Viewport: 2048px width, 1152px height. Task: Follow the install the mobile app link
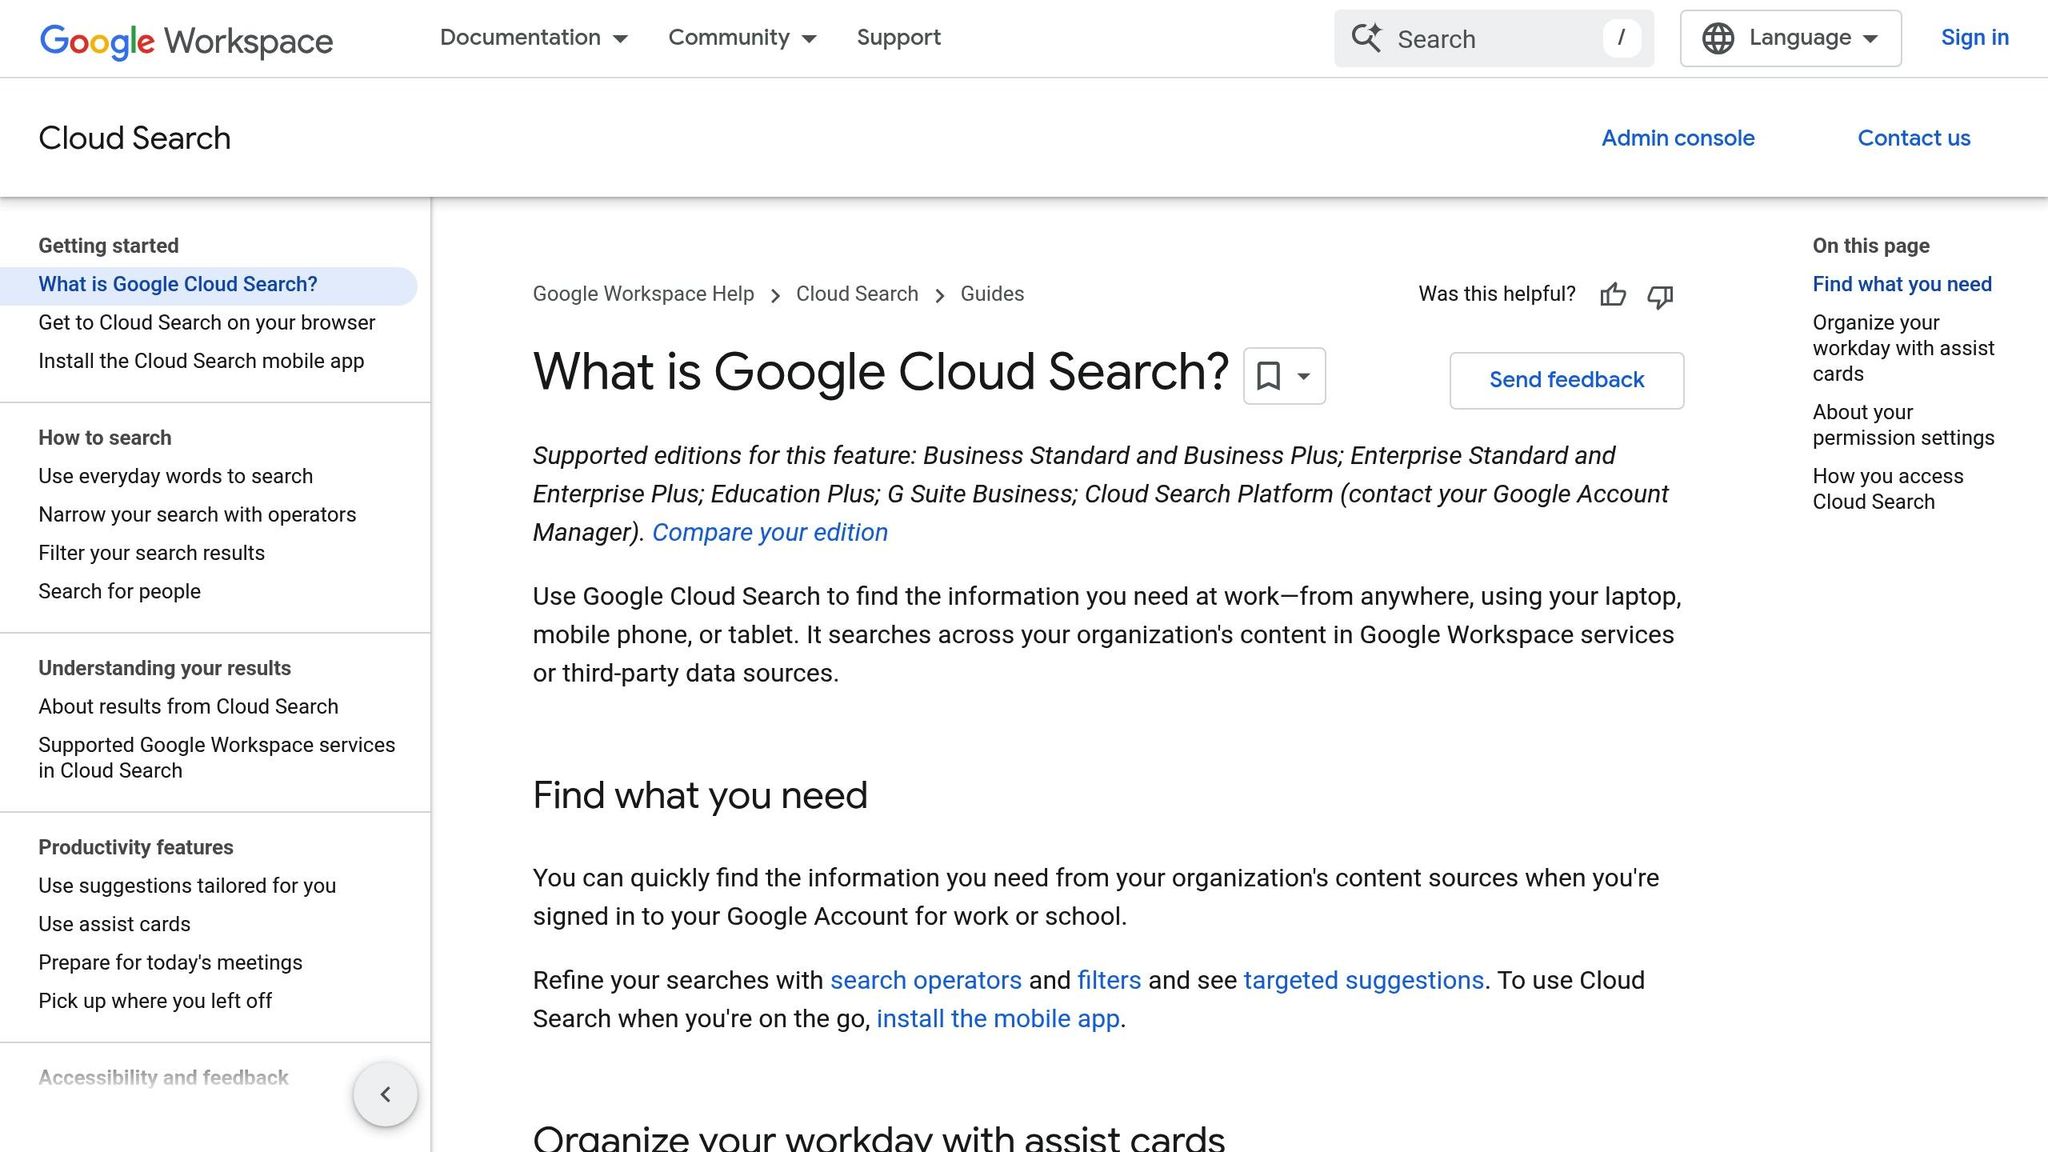[x=998, y=1019]
